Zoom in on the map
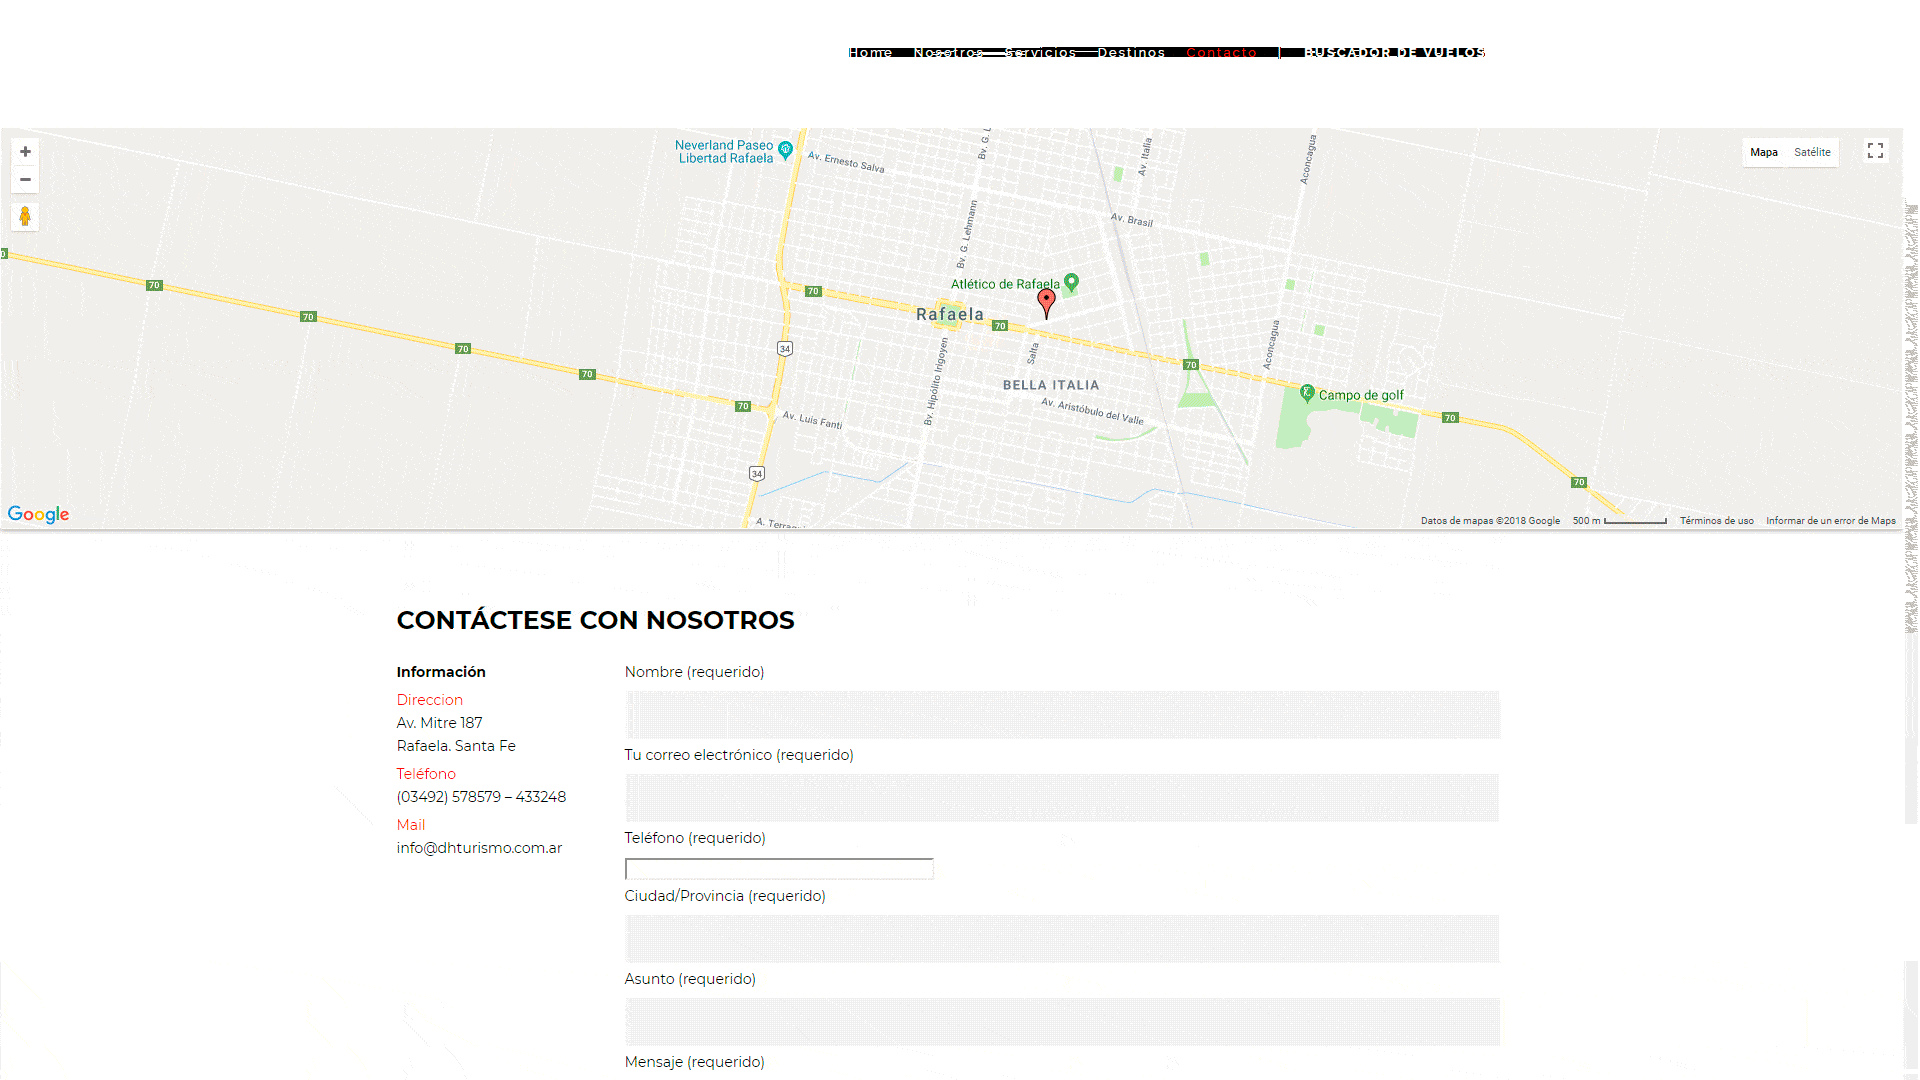1920x1080 pixels. tap(25, 152)
